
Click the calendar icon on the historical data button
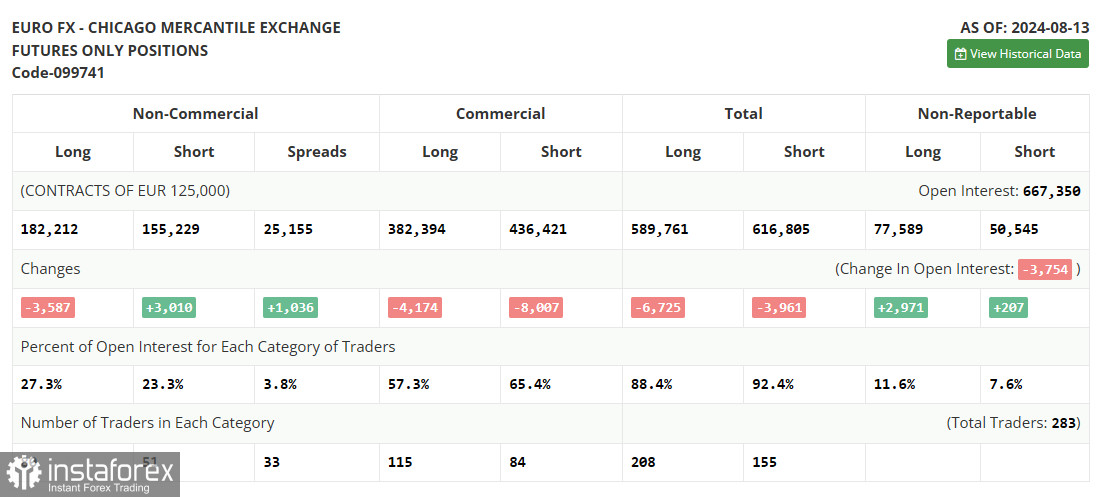[x=960, y=54]
